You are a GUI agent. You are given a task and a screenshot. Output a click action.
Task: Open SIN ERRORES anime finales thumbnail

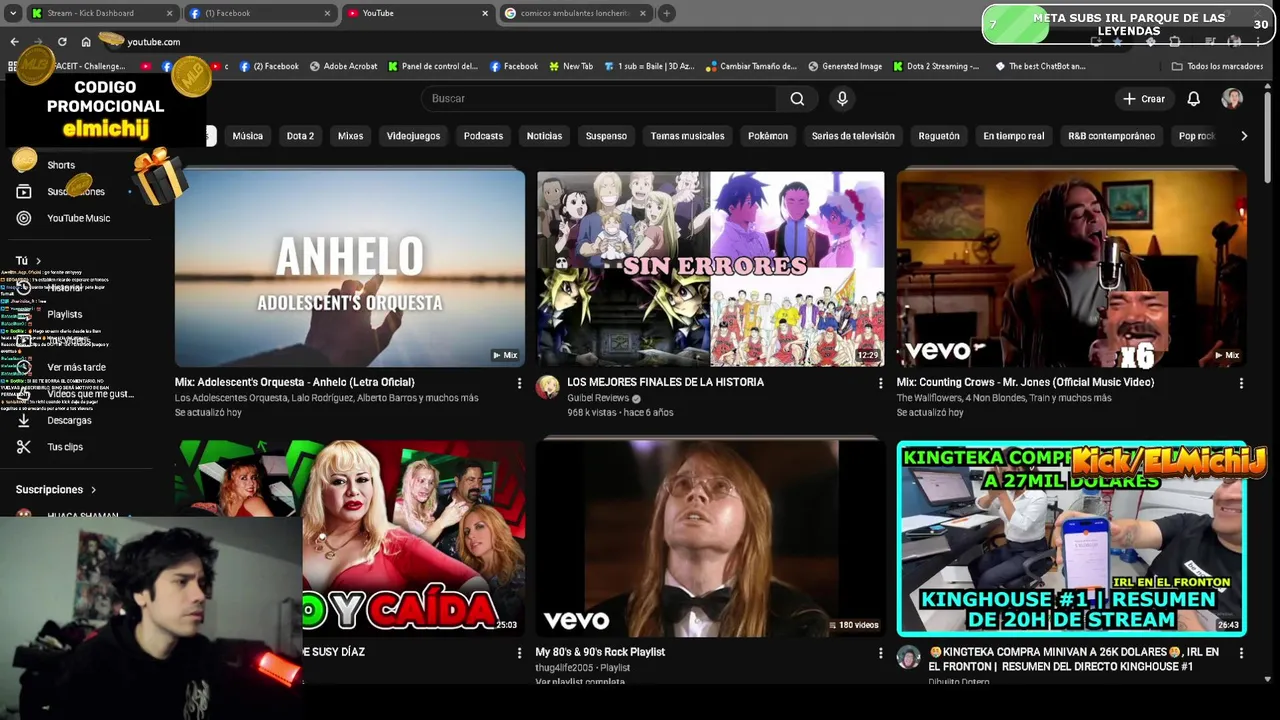[710, 269]
